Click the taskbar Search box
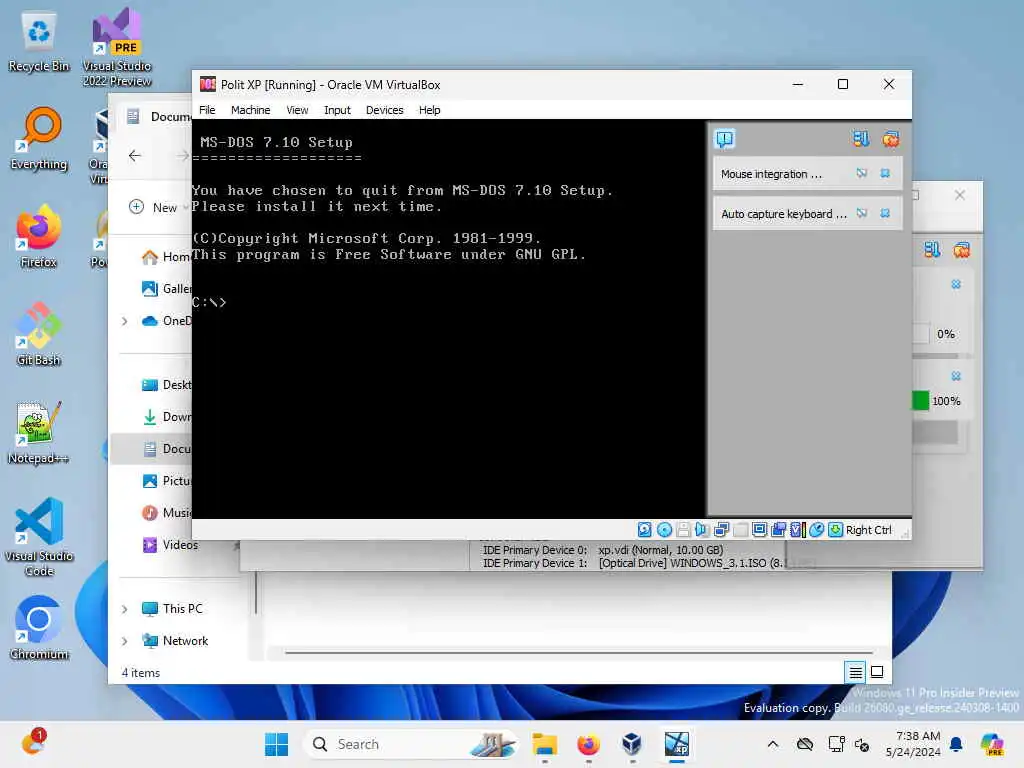1024x768 pixels. (410, 744)
